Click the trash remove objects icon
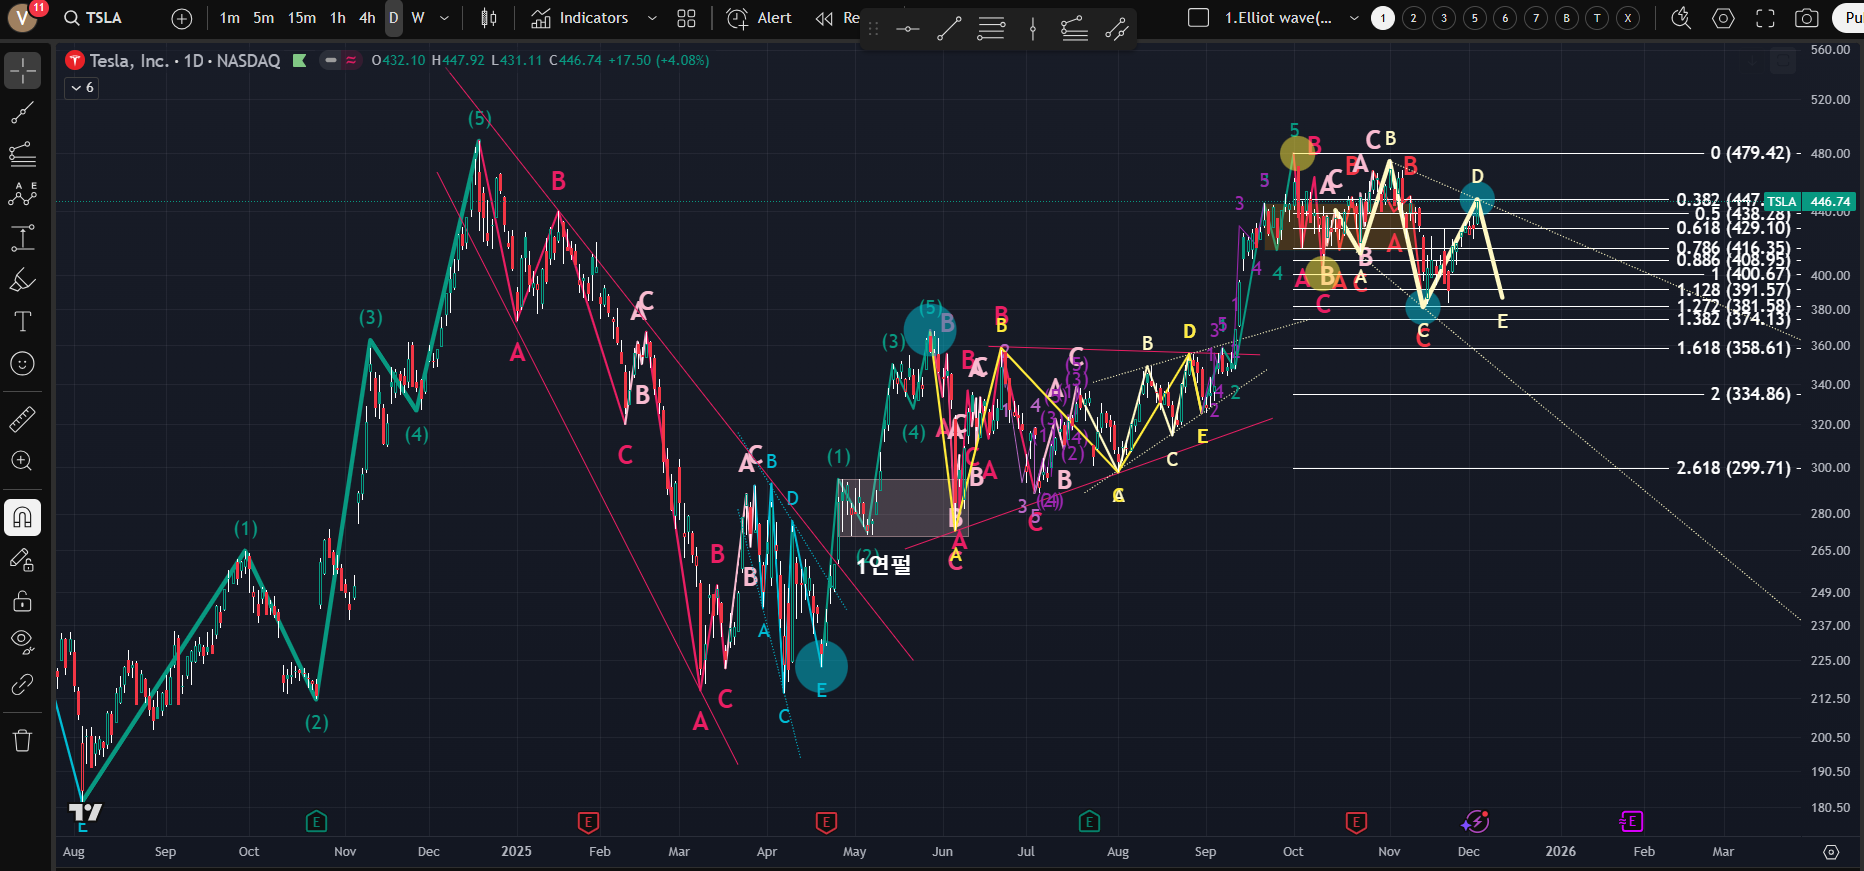The image size is (1864, 871). [x=22, y=740]
